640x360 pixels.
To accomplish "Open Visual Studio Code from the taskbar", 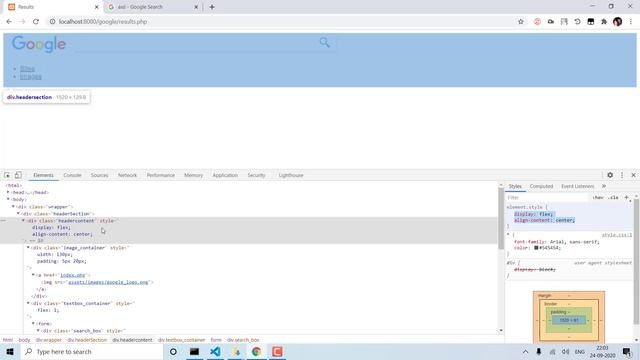I will [x=215, y=351].
